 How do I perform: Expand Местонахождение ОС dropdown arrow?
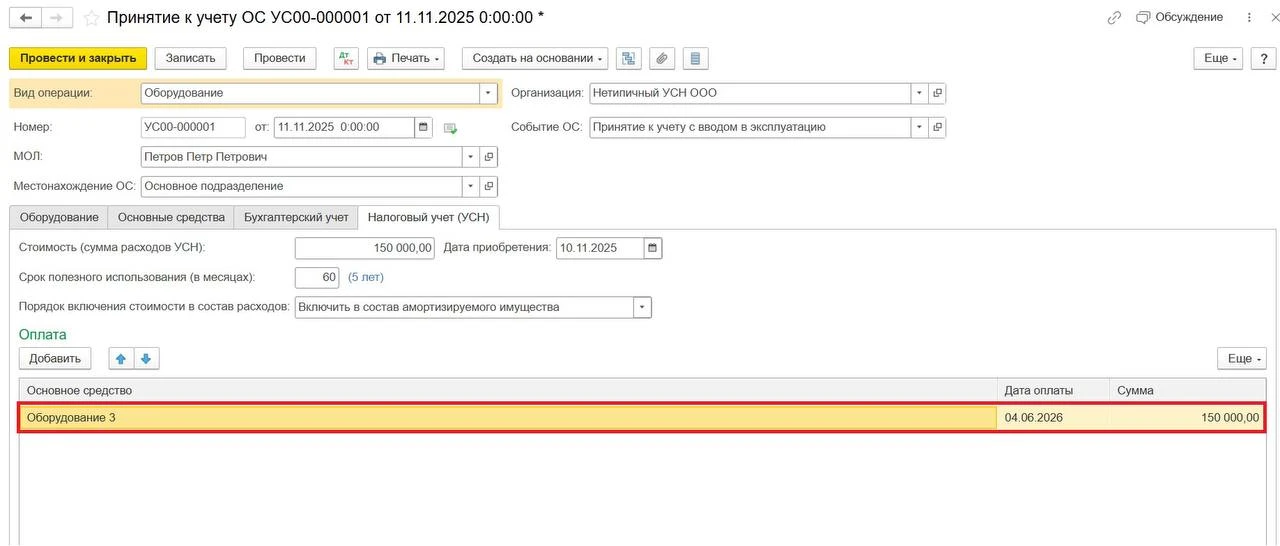pyautogui.click(x=472, y=186)
